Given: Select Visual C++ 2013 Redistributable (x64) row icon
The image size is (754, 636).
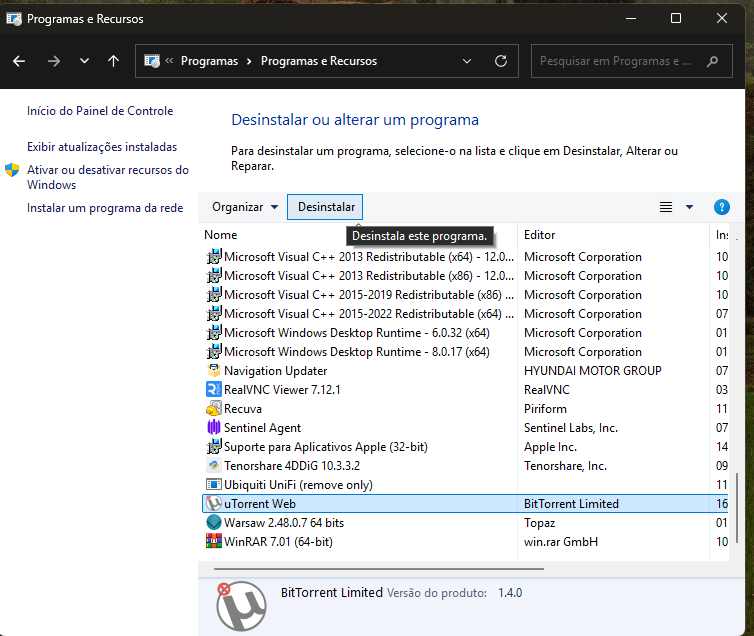Looking at the screenshot, I should (x=214, y=257).
